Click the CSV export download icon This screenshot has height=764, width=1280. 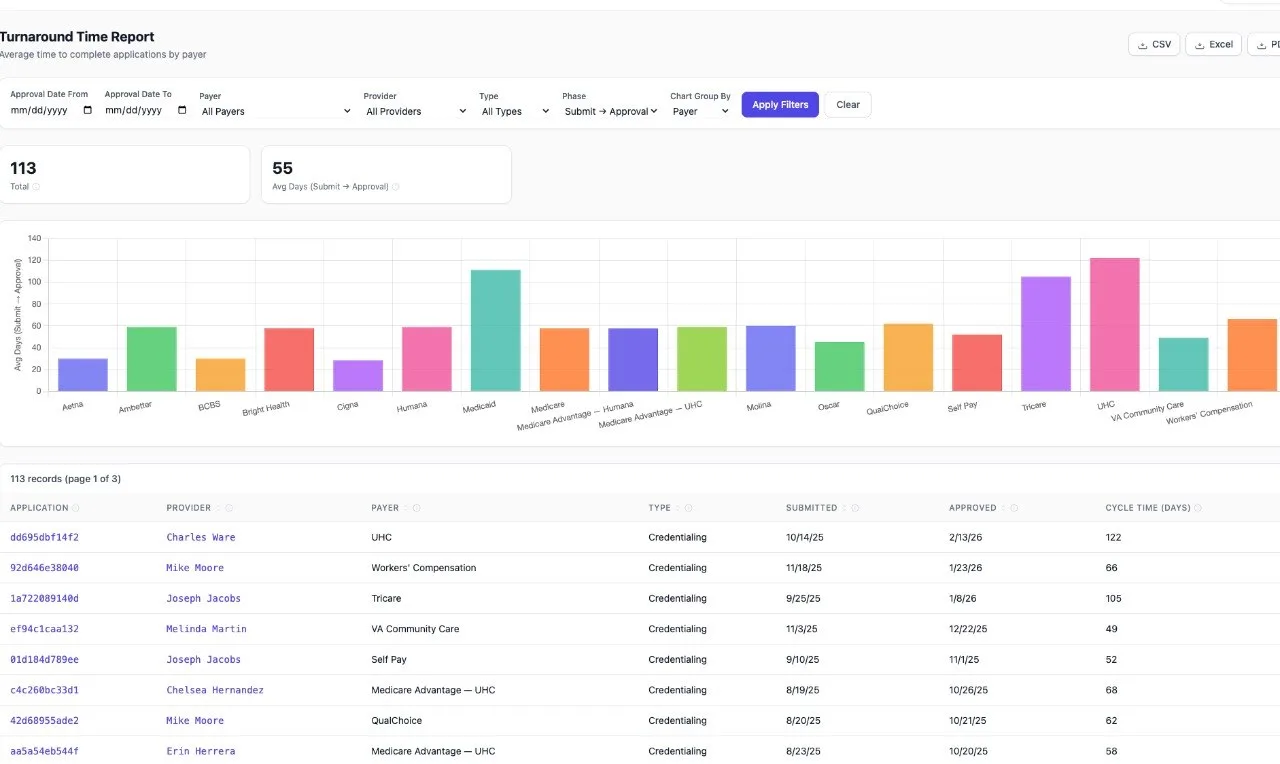[1142, 45]
